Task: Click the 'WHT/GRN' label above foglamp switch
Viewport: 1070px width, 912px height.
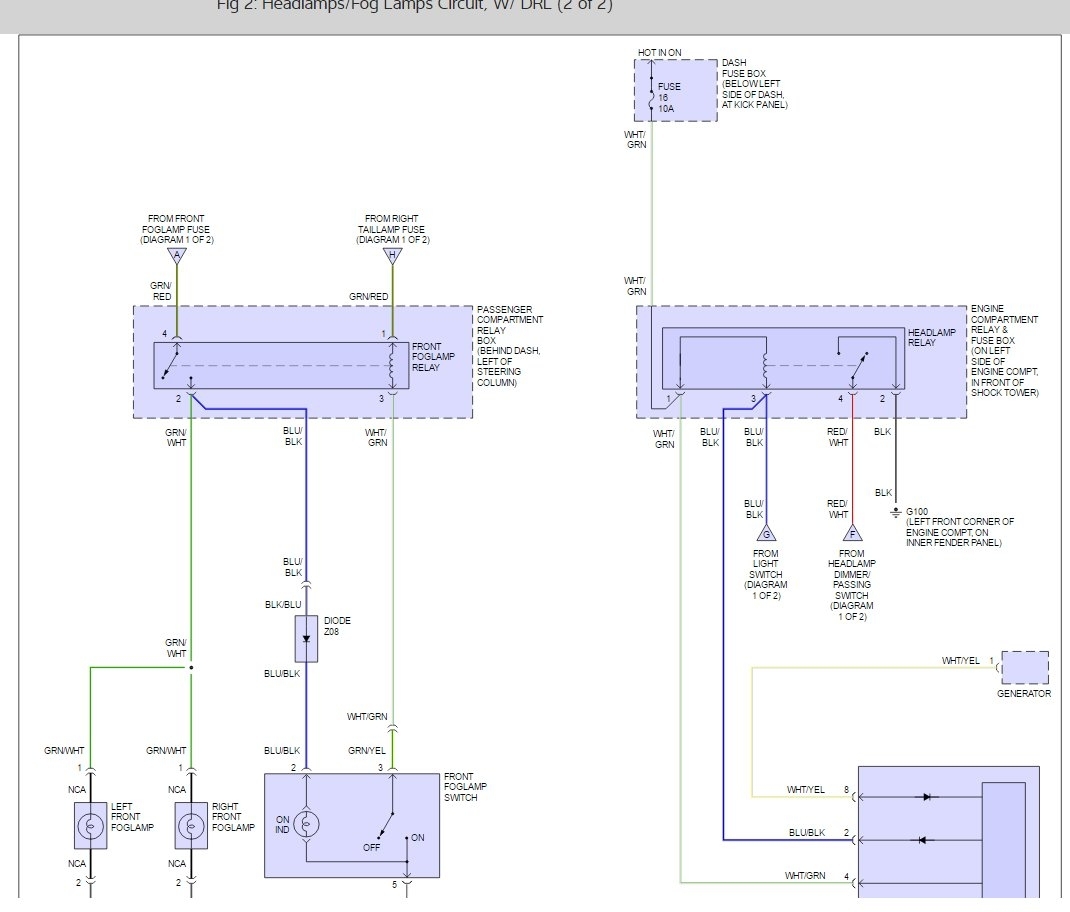Action: click(366, 717)
